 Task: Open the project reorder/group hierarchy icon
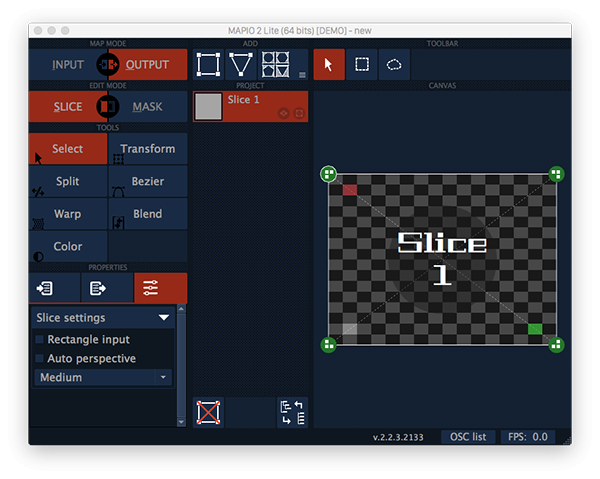tap(292, 412)
